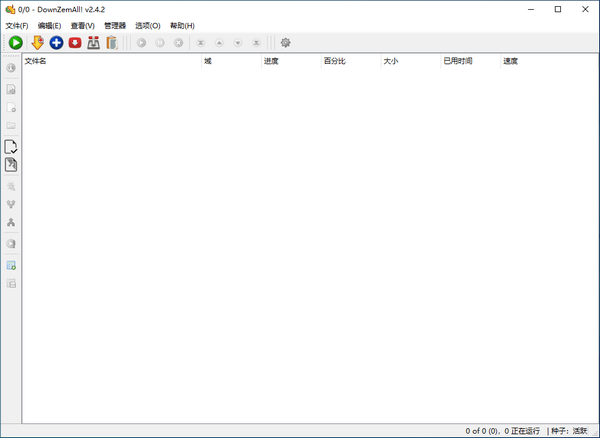Click the red download icon in toolbar
The width and height of the screenshot is (600, 438).
click(75, 43)
